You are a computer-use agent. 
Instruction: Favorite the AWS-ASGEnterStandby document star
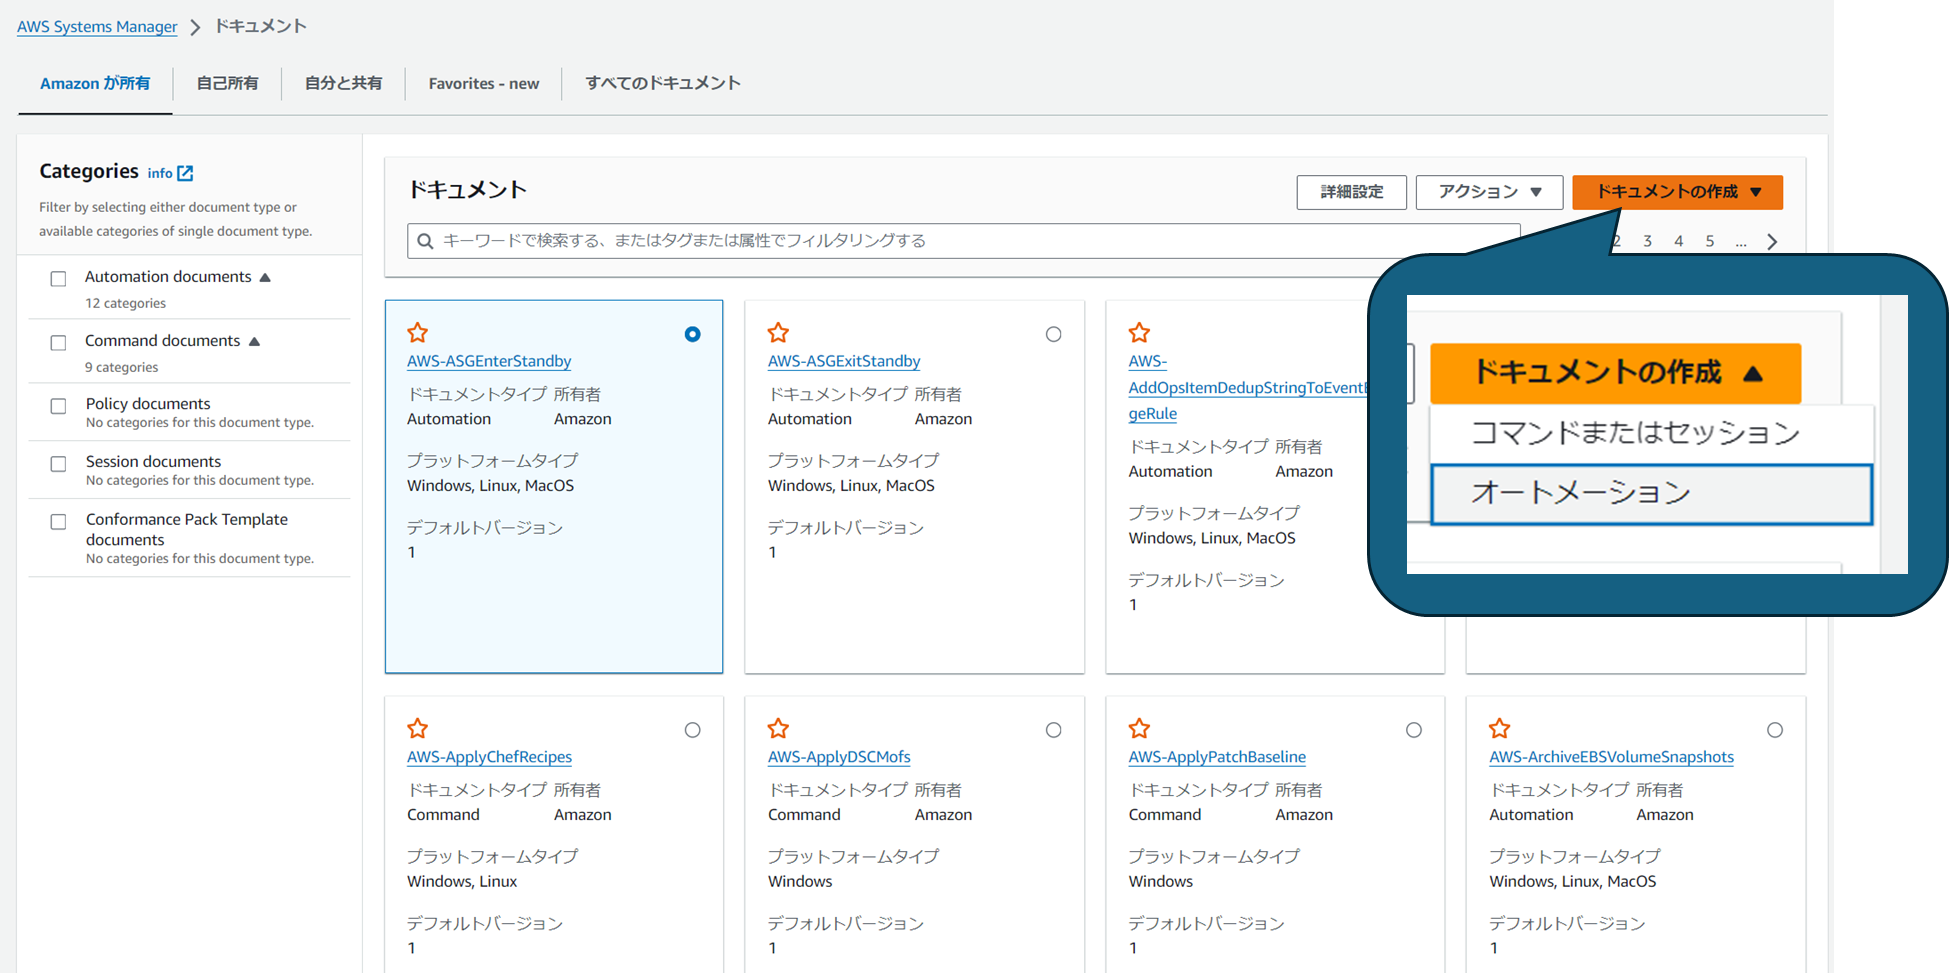click(418, 332)
